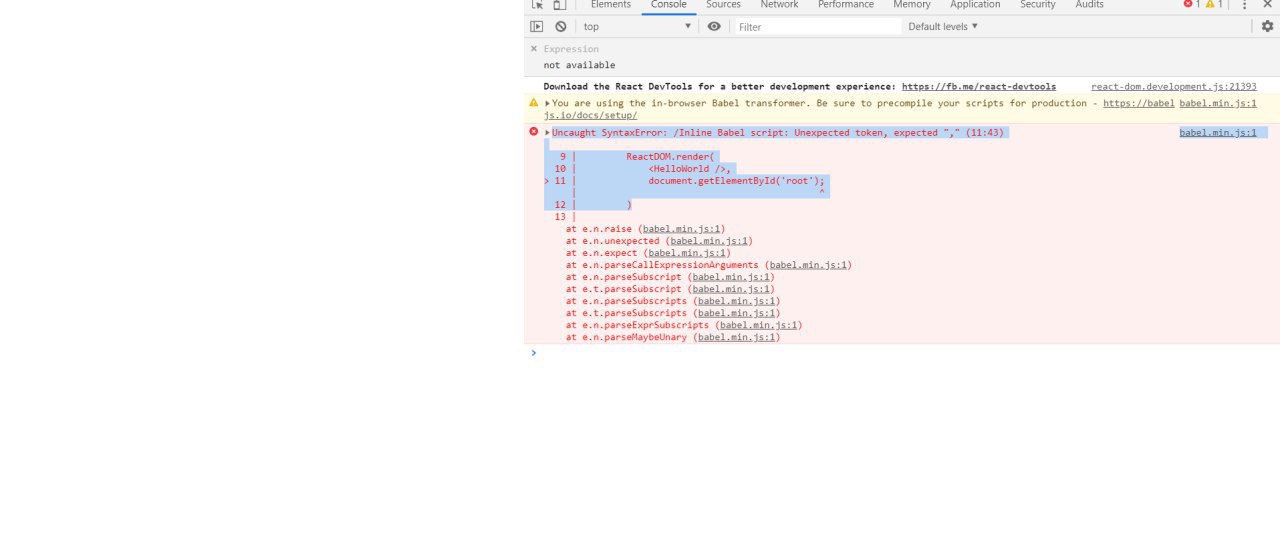Click the '<HelloWorld />,' code line
Image resolution: width=1280 pixels, height=536 pixels.
coord(690,169)
